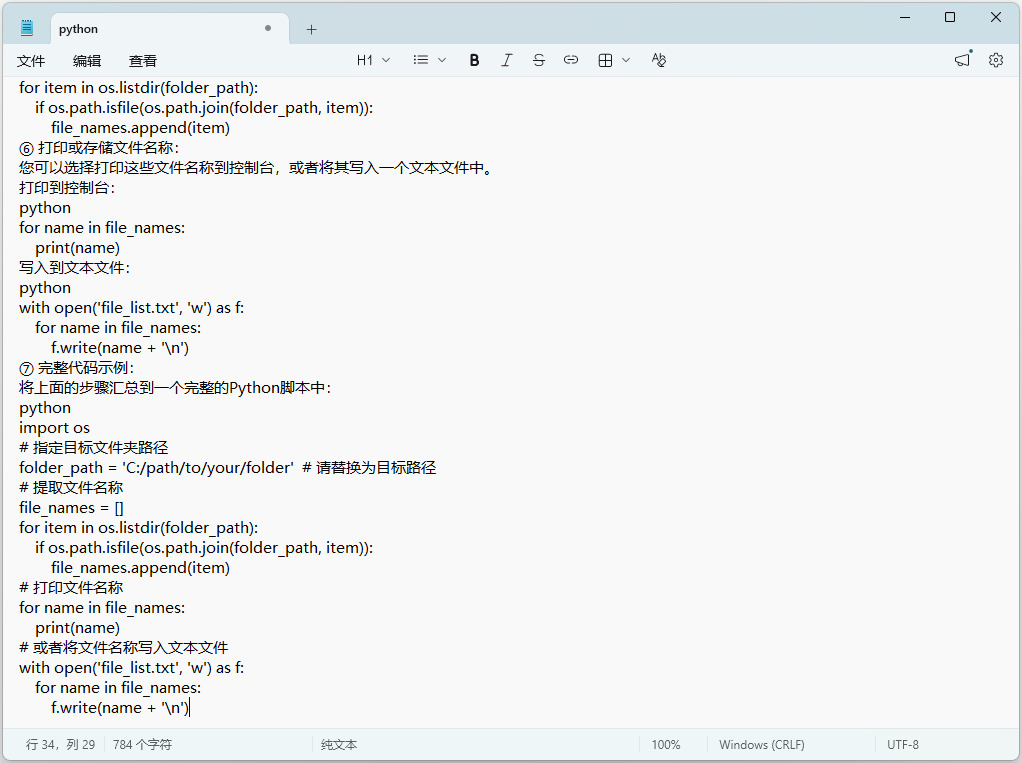The image size is (1022, 763).
Task: Toggle italic formatting
Action: 506,61
